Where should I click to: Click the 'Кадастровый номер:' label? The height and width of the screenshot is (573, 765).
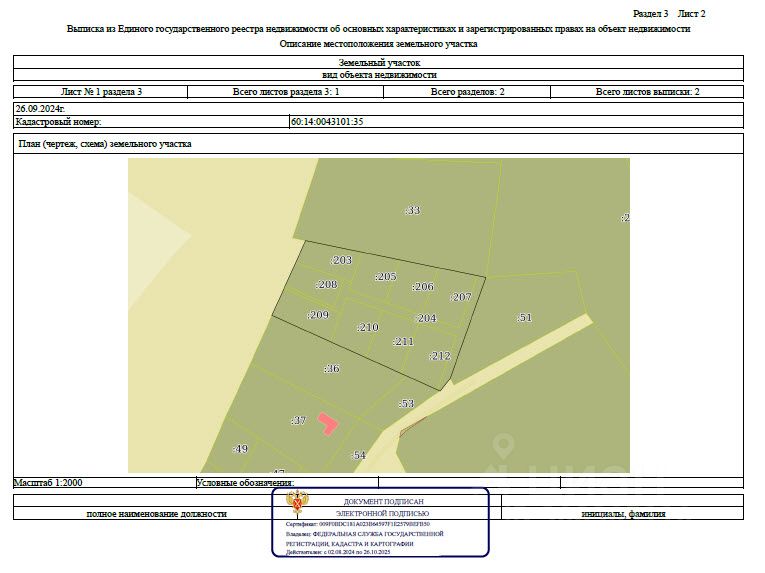(x=58, y=122)
